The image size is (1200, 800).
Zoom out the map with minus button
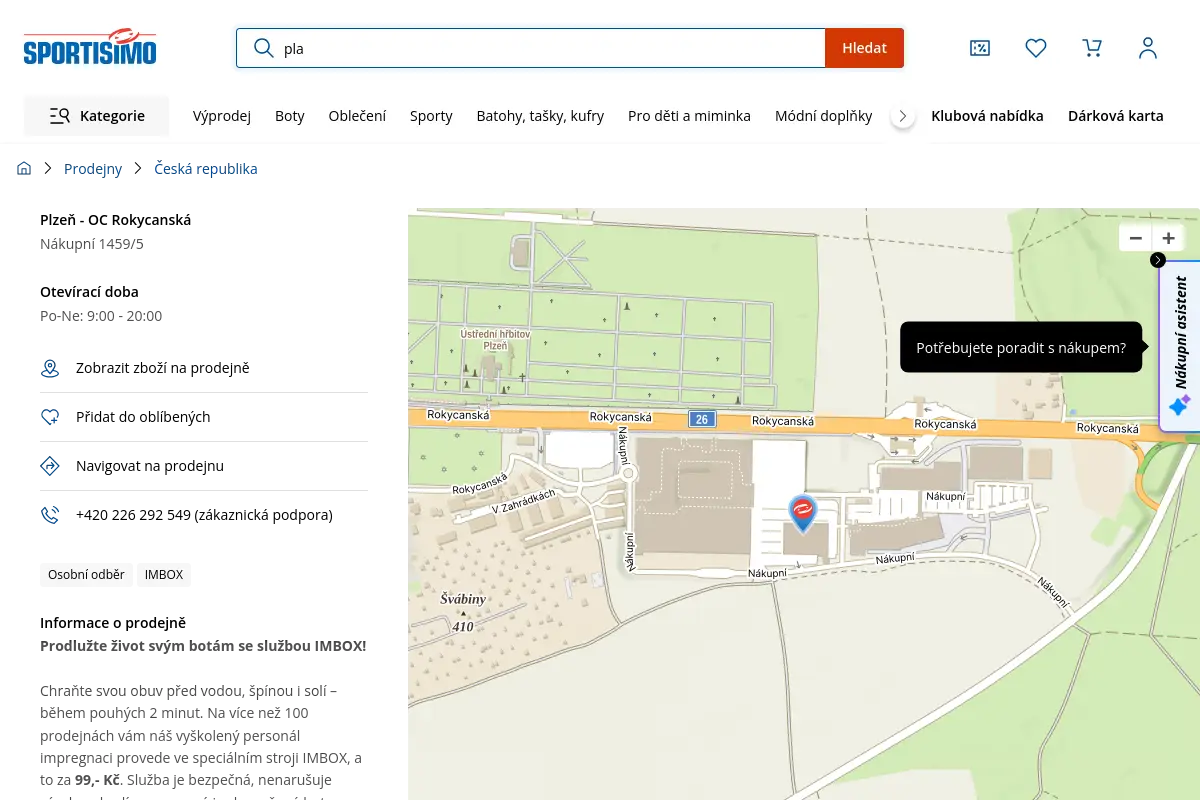tap(1136, 238)
